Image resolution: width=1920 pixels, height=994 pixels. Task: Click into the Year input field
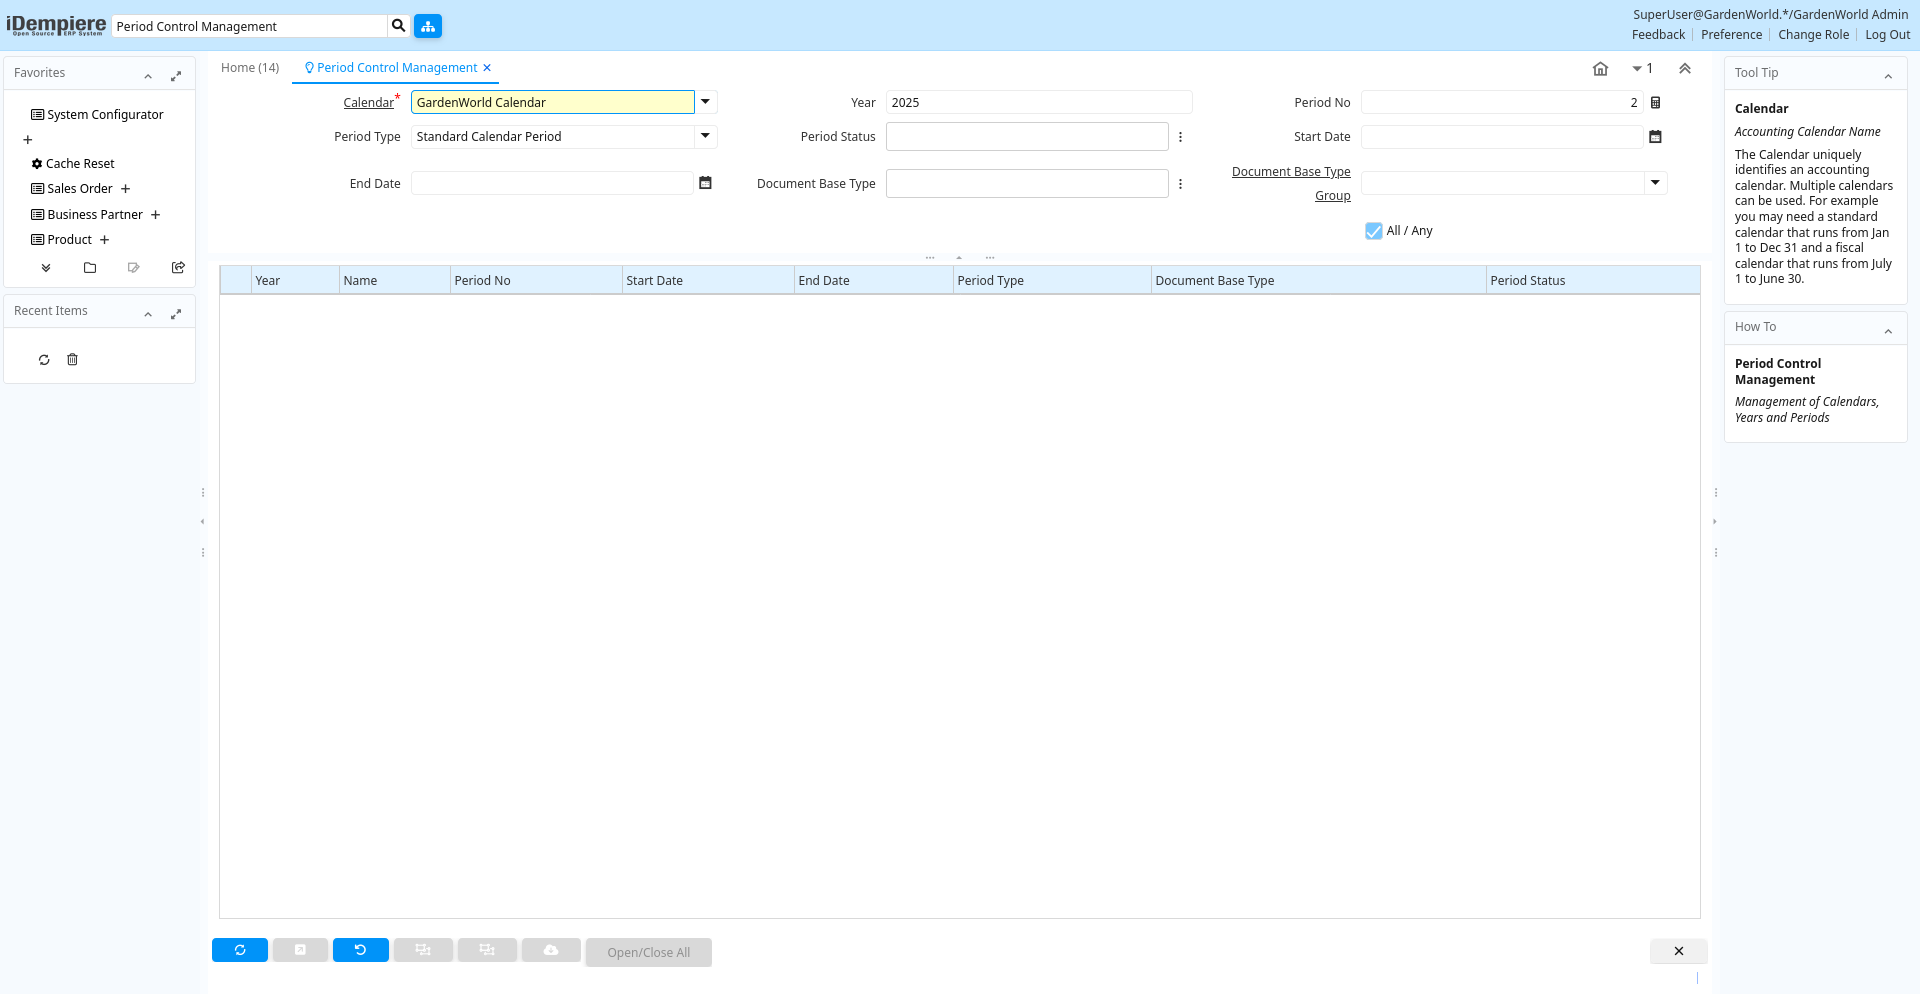point(1038,103)
